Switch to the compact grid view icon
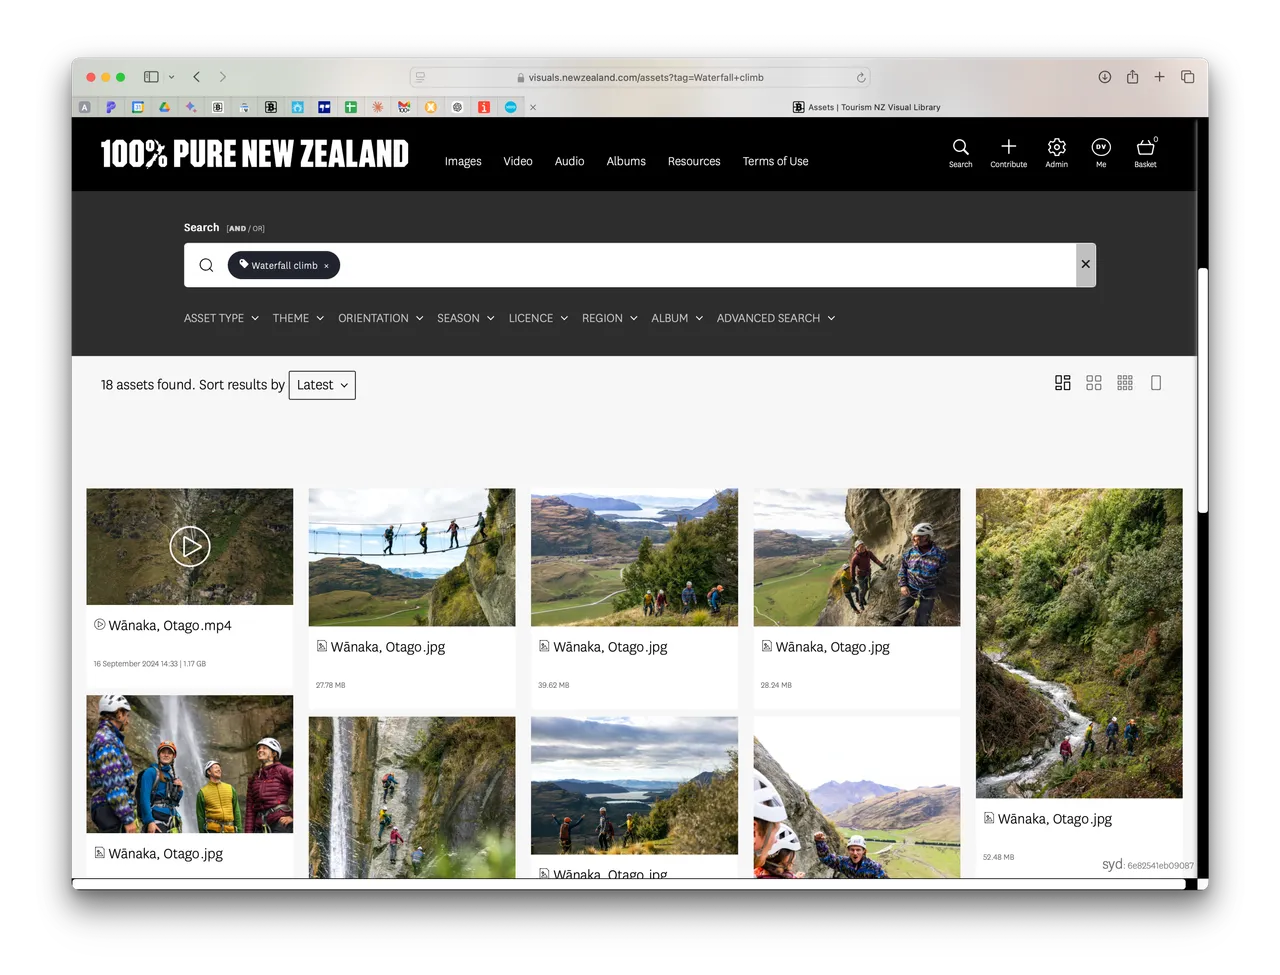The width and height of the screenshot is (1280, 975). click(1124, 382)
